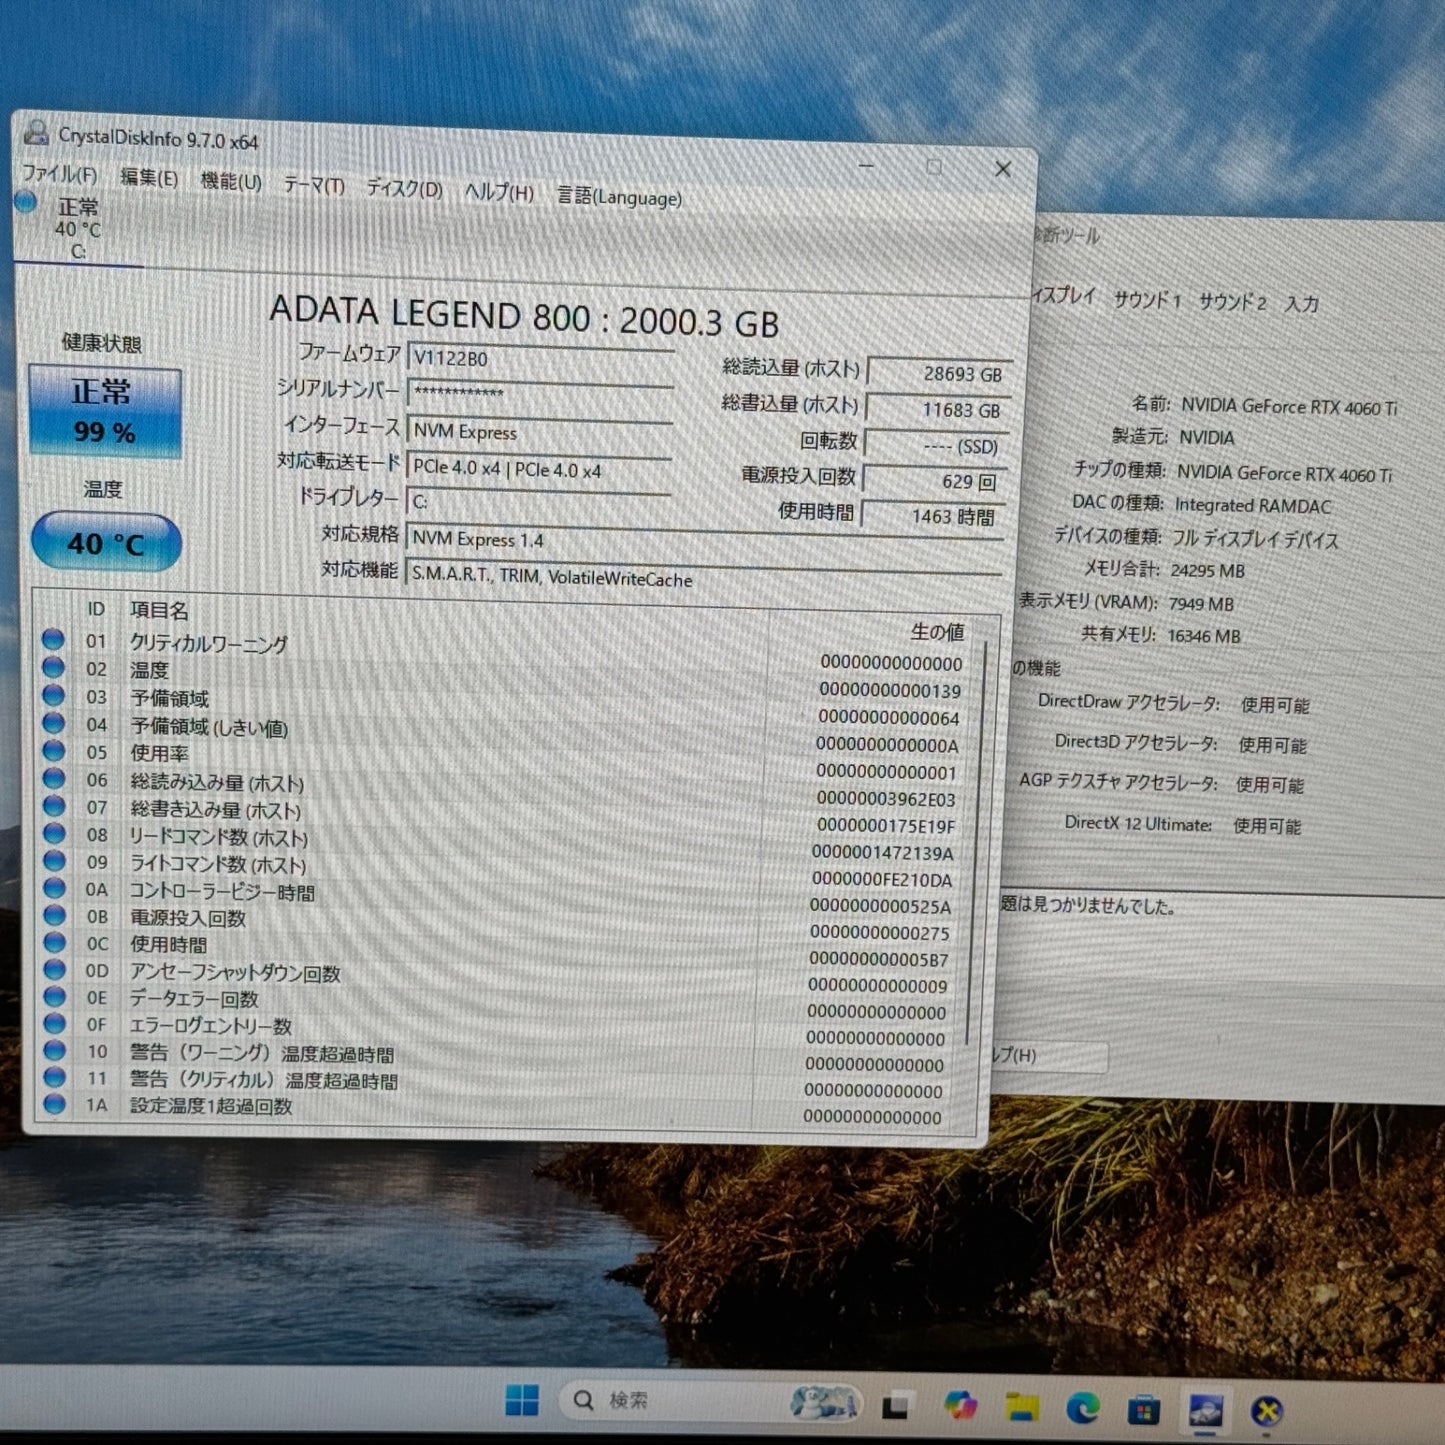
Task: Click the status circle for 総書き込み量 (ホスト)
Action: (x=53, y=806)
